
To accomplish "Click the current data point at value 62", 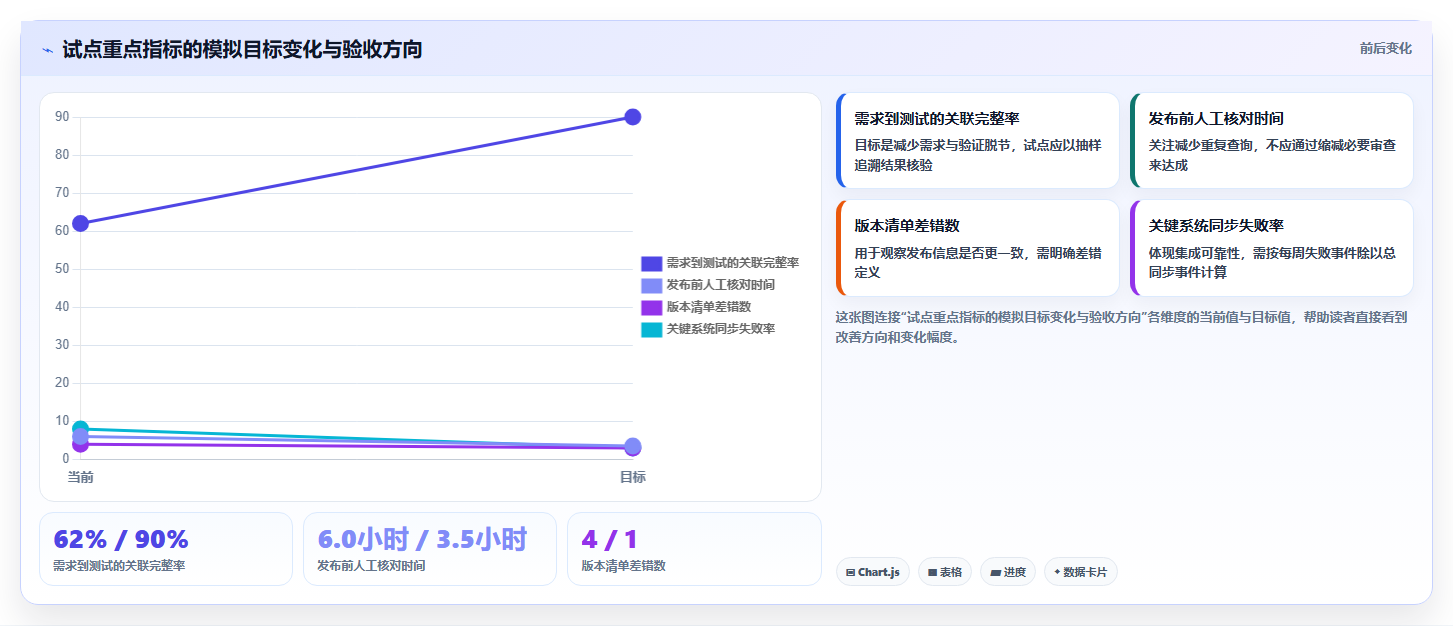I will (x=80, y=223).
